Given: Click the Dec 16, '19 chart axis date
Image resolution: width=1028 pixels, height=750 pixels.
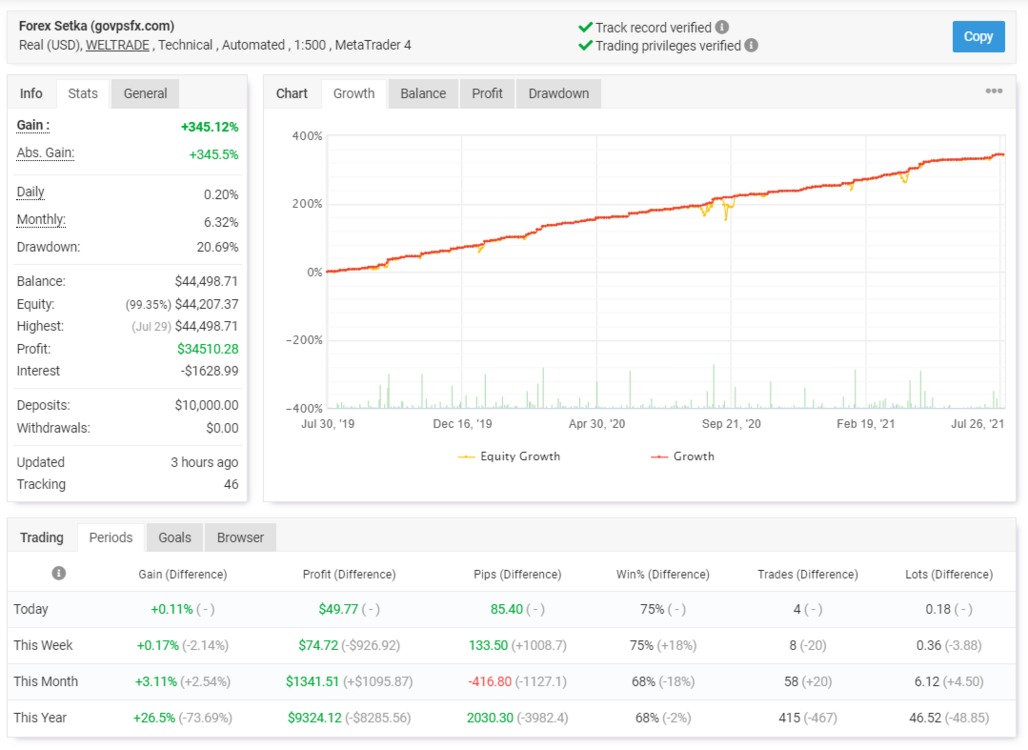Looking at the screenshot, I should coord(462,424).
